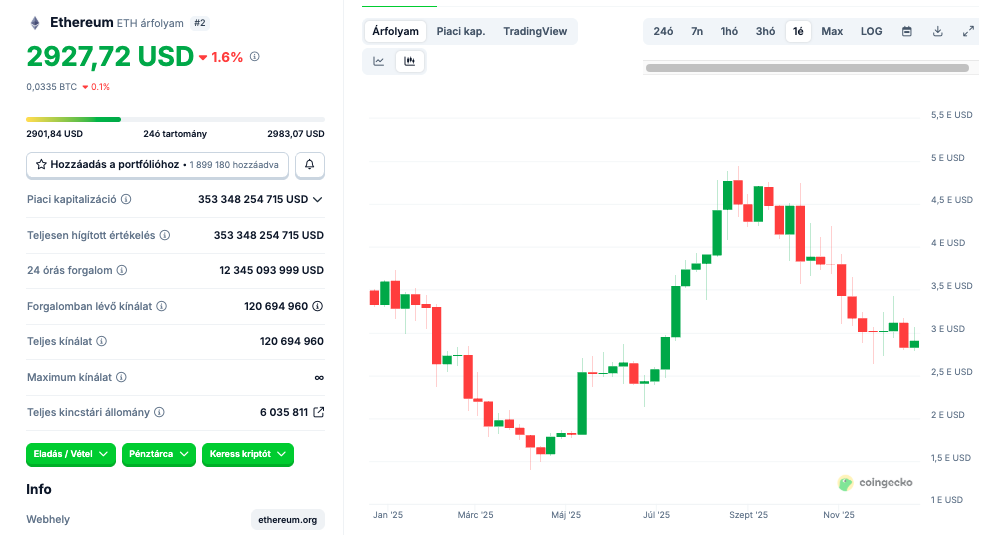Select the Piaci kap. chart tab
The height and width of the screenshot is (535, 1007).
click(x=460, y=31)
